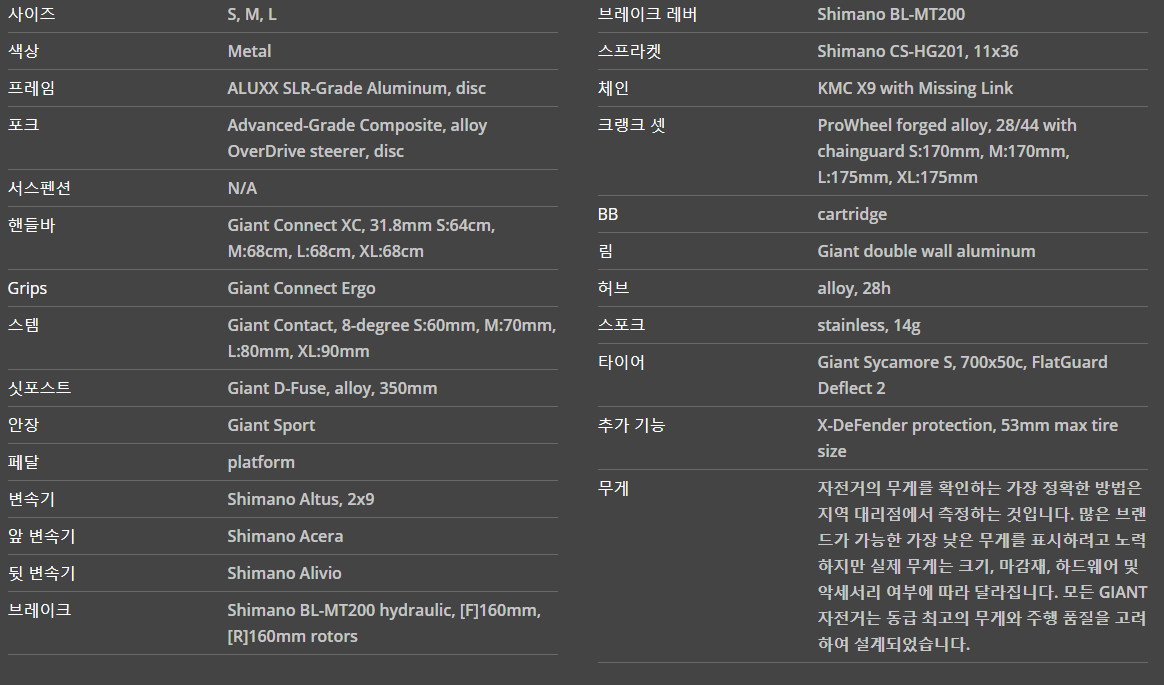Click the 크랭크 셋 label

tap(632, 125)
